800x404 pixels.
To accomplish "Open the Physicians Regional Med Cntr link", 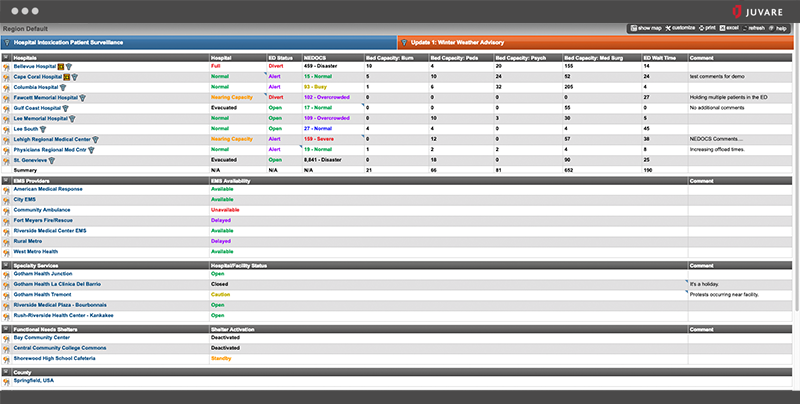I will (x=50, y=150).
